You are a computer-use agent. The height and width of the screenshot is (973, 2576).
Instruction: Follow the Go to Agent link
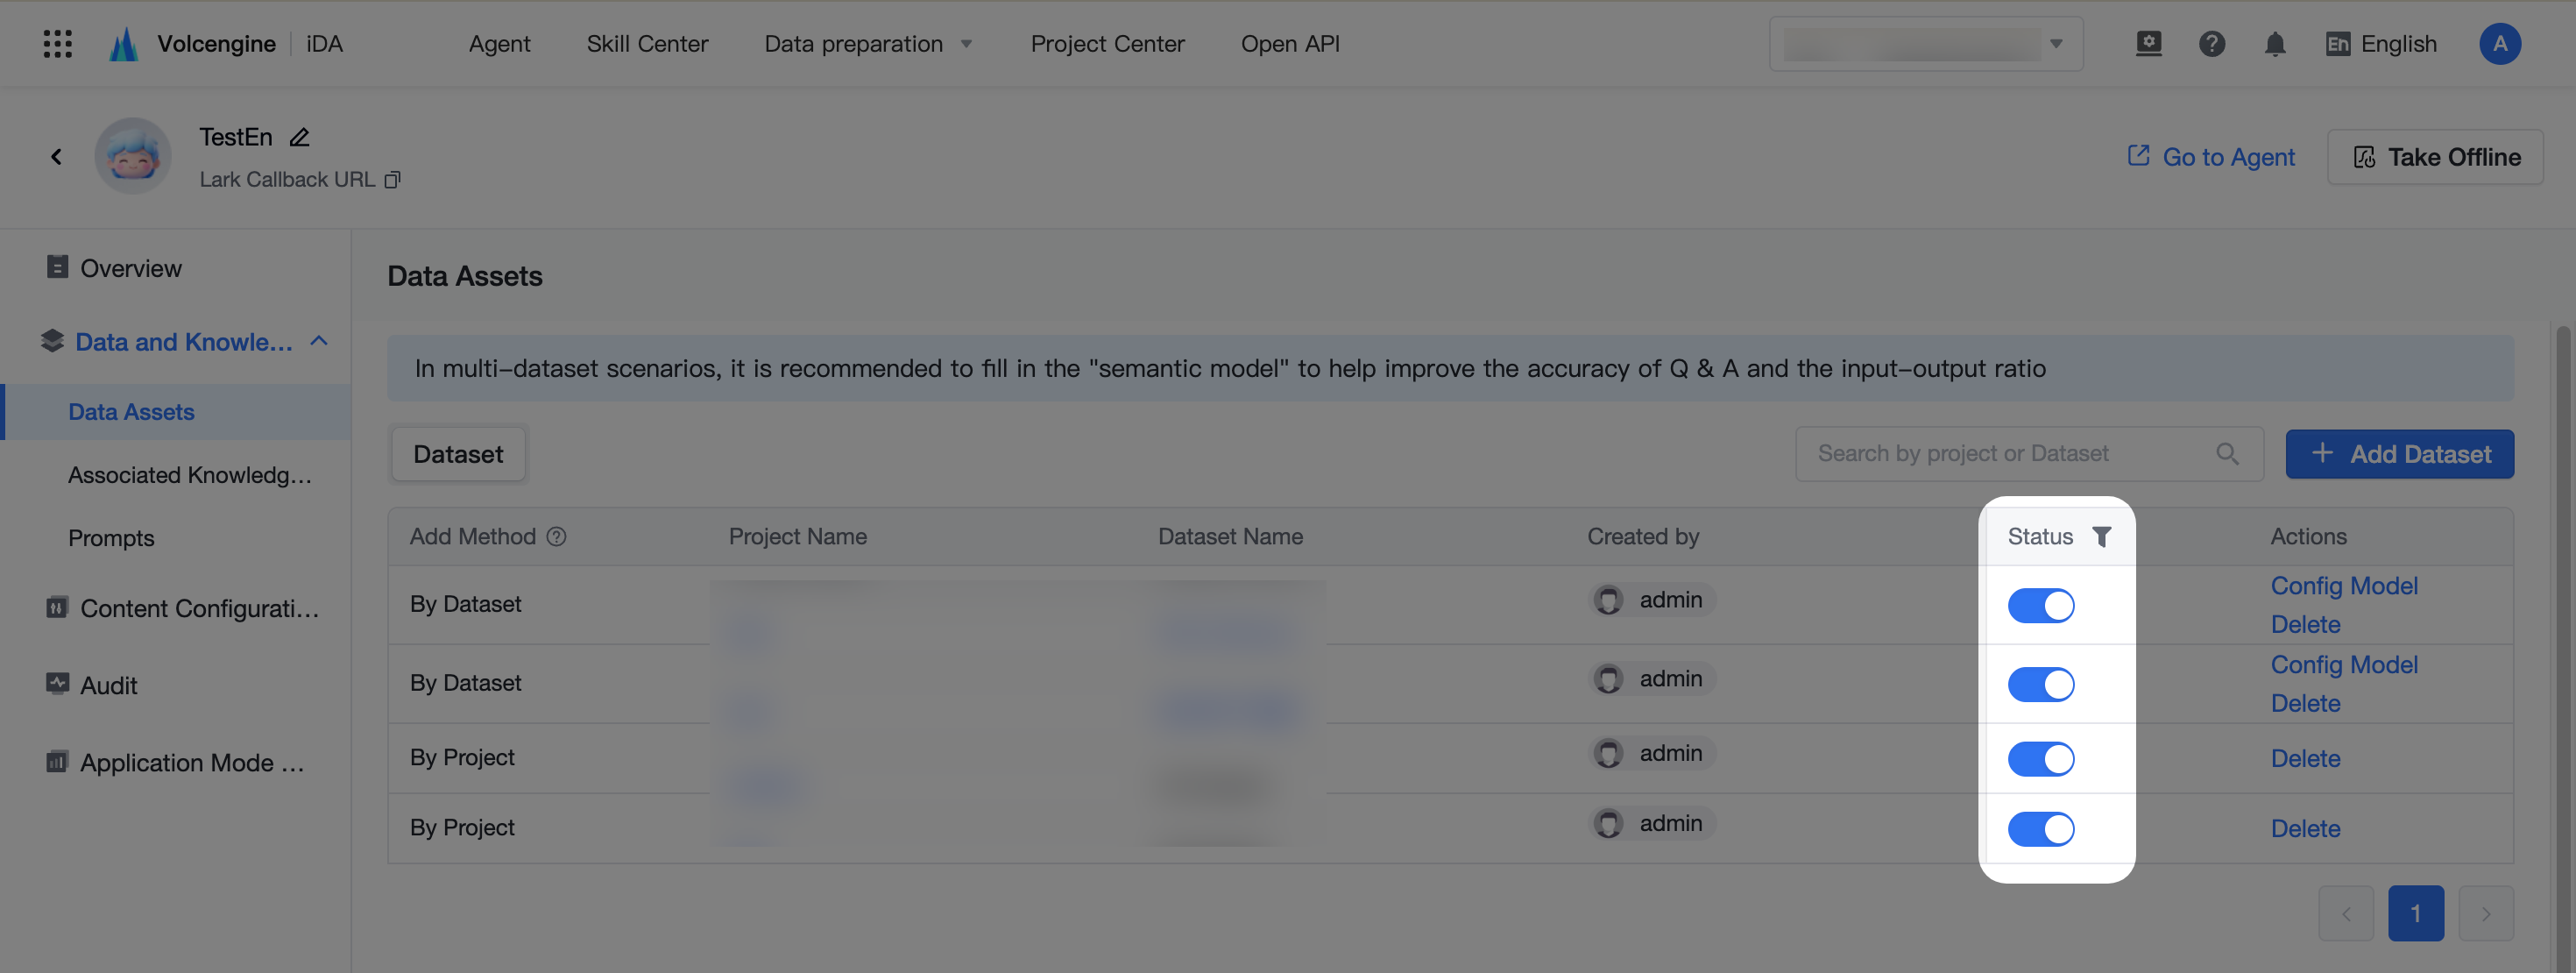(x=2210, y=157)
